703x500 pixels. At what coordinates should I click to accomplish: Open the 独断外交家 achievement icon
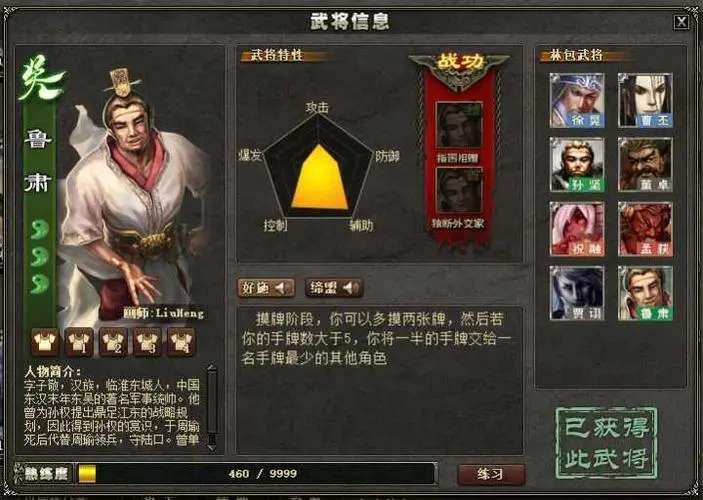coord(459,191)
